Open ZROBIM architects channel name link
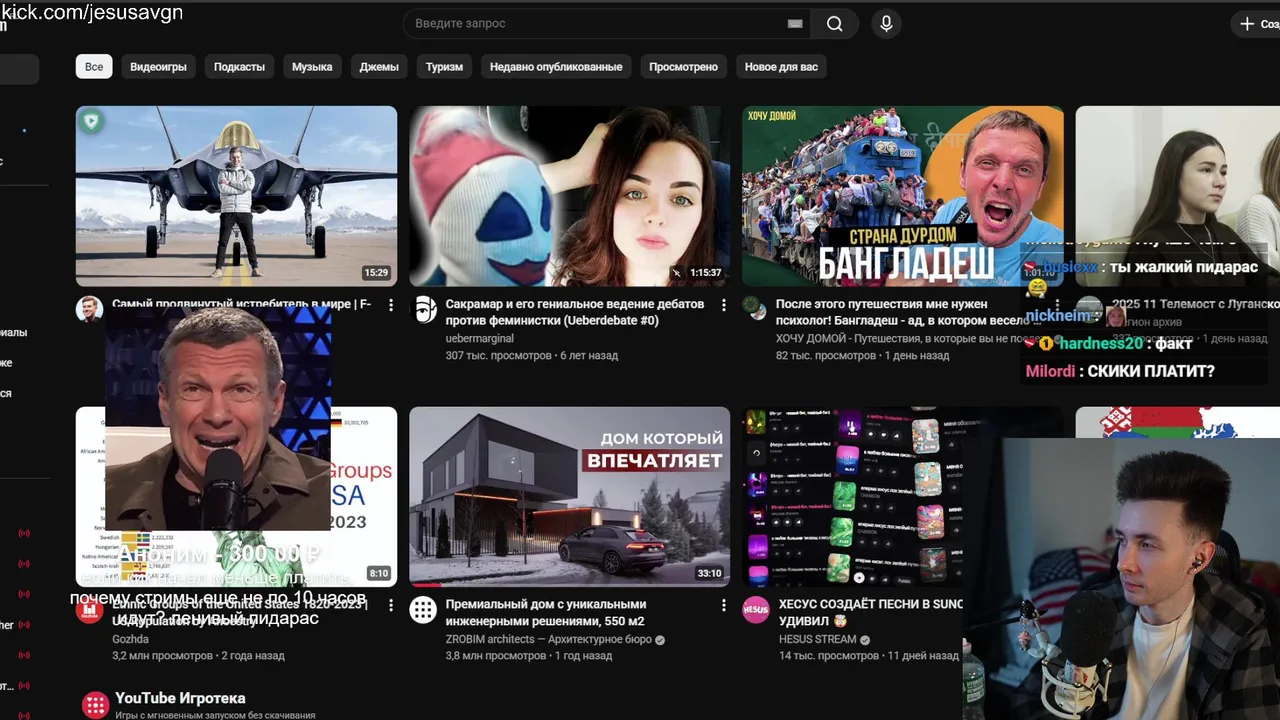 coord(549,640)
